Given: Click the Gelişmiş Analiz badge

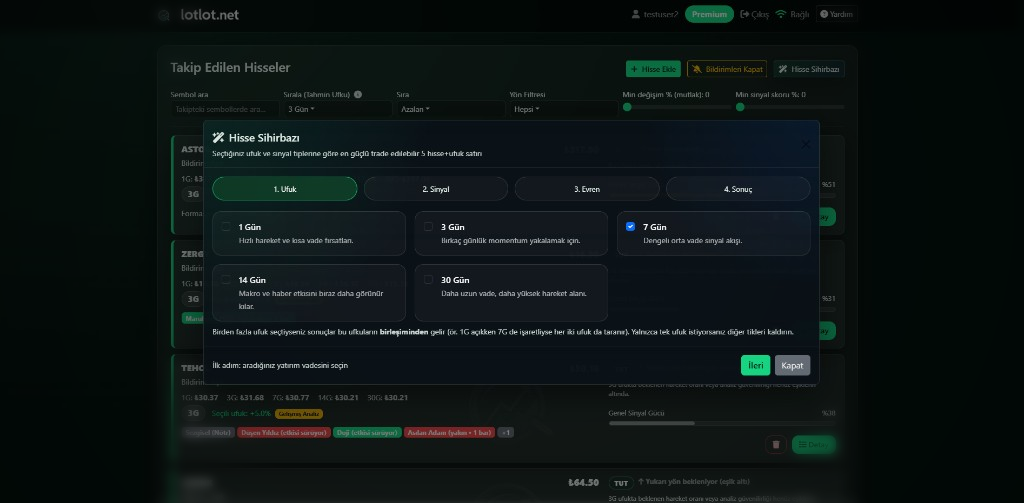Looking at the screenshot, I should point(299,414).
